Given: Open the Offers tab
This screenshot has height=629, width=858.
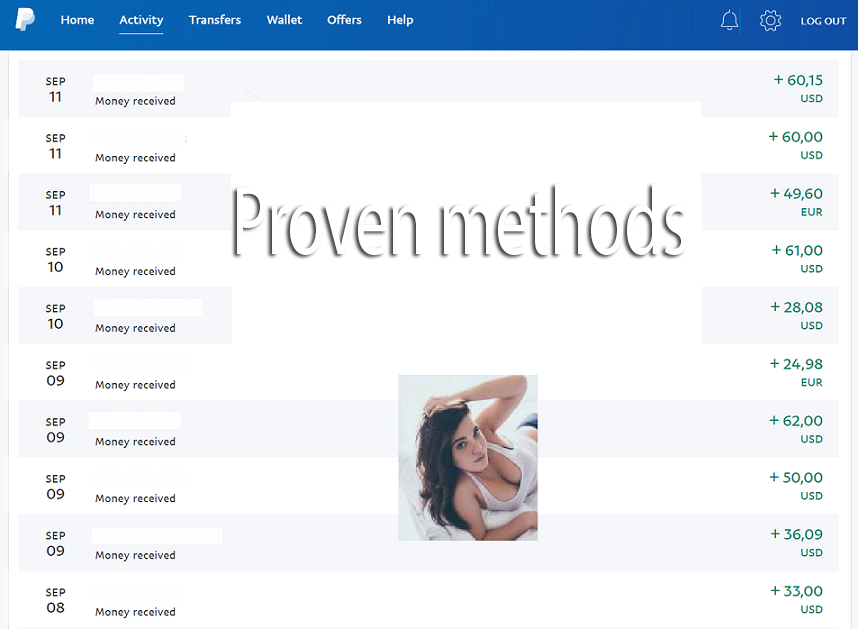Looking at the screenshot, I should coord(344,20).
